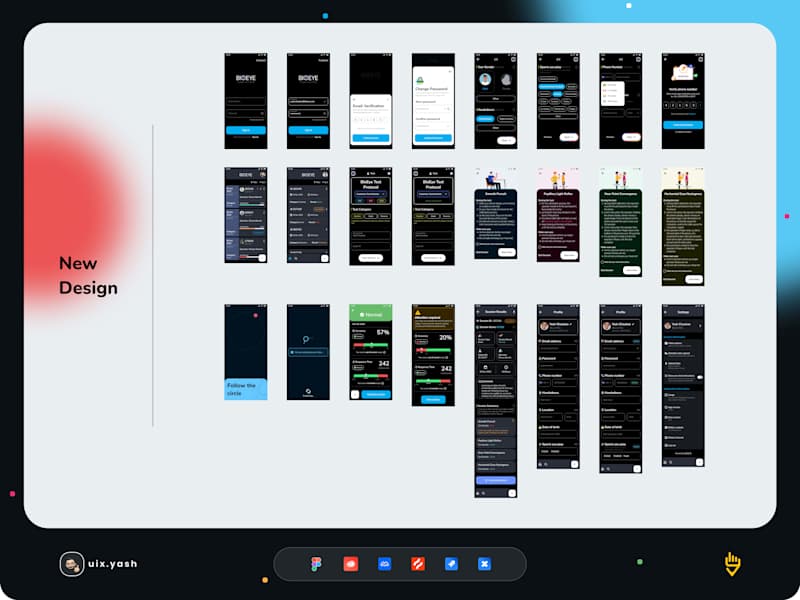
Task: Click the result bar beneath 20% on the Attention screen
Action: 433,350
